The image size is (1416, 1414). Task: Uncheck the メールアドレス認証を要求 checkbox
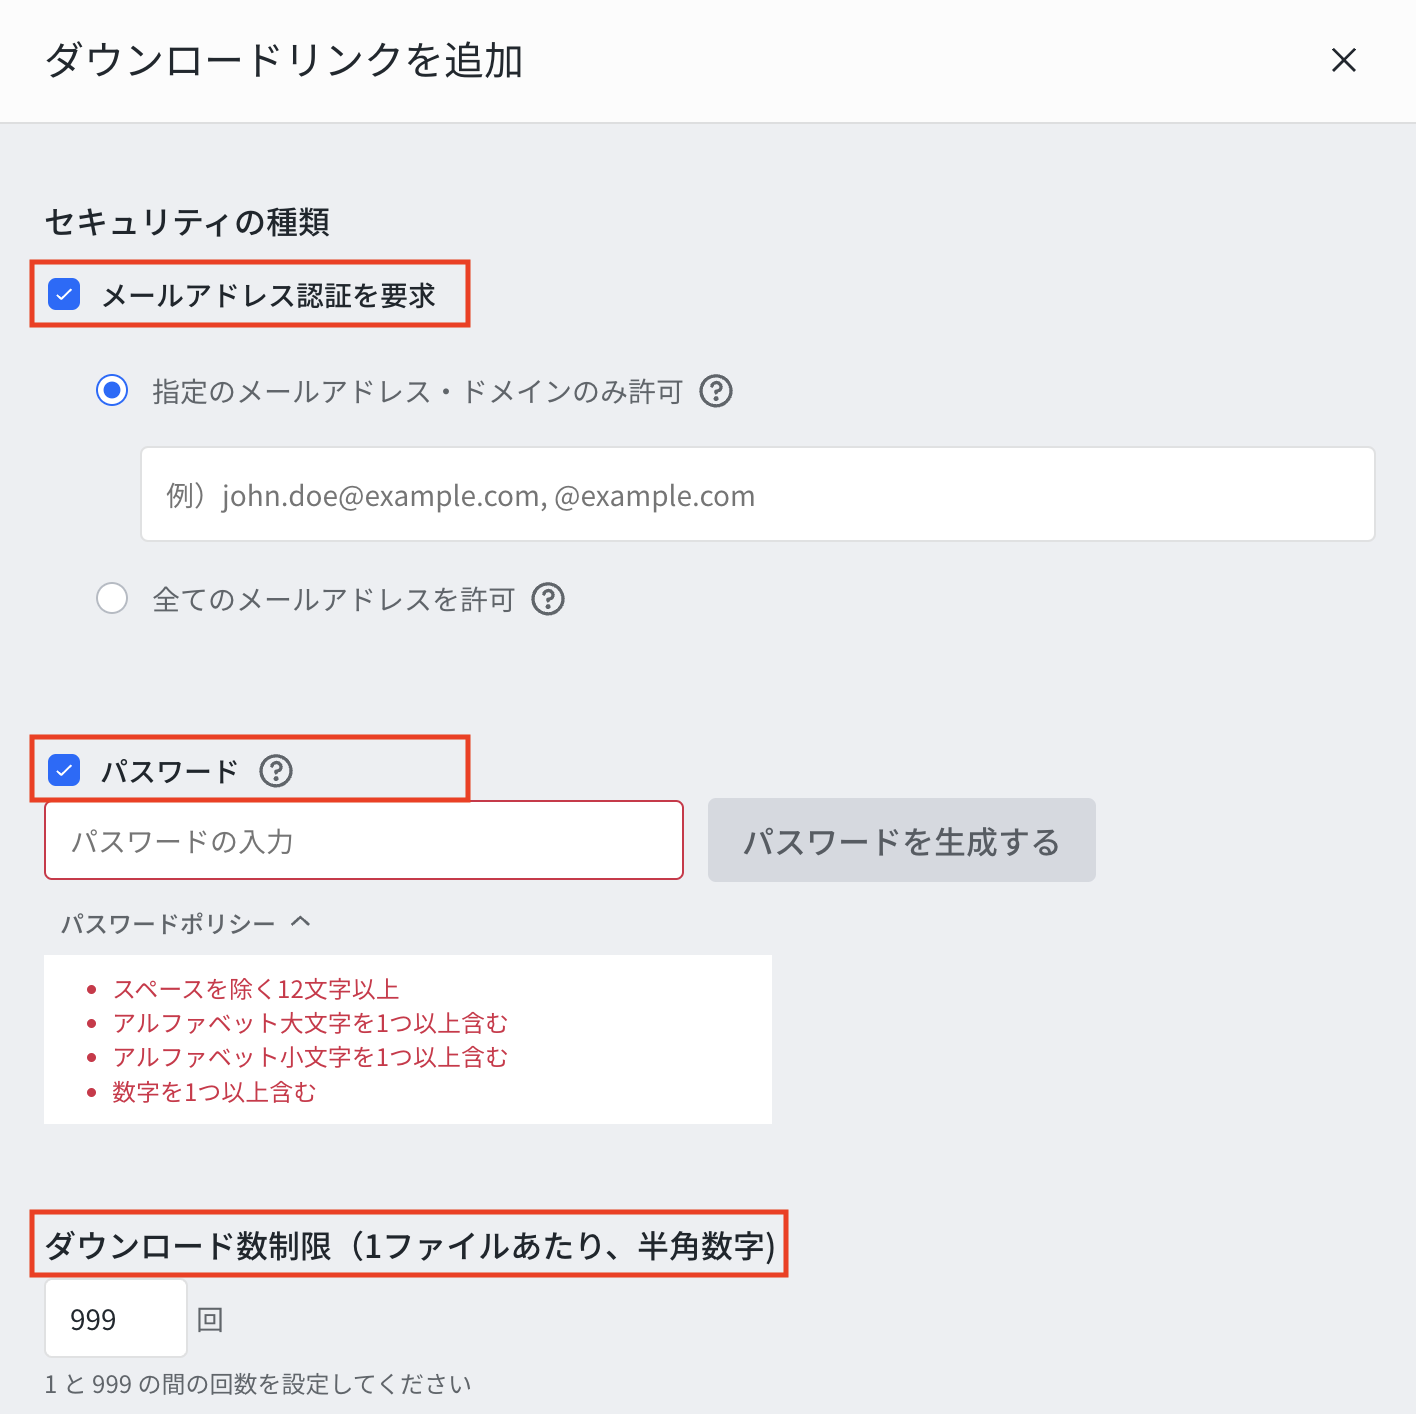point(64,294)
